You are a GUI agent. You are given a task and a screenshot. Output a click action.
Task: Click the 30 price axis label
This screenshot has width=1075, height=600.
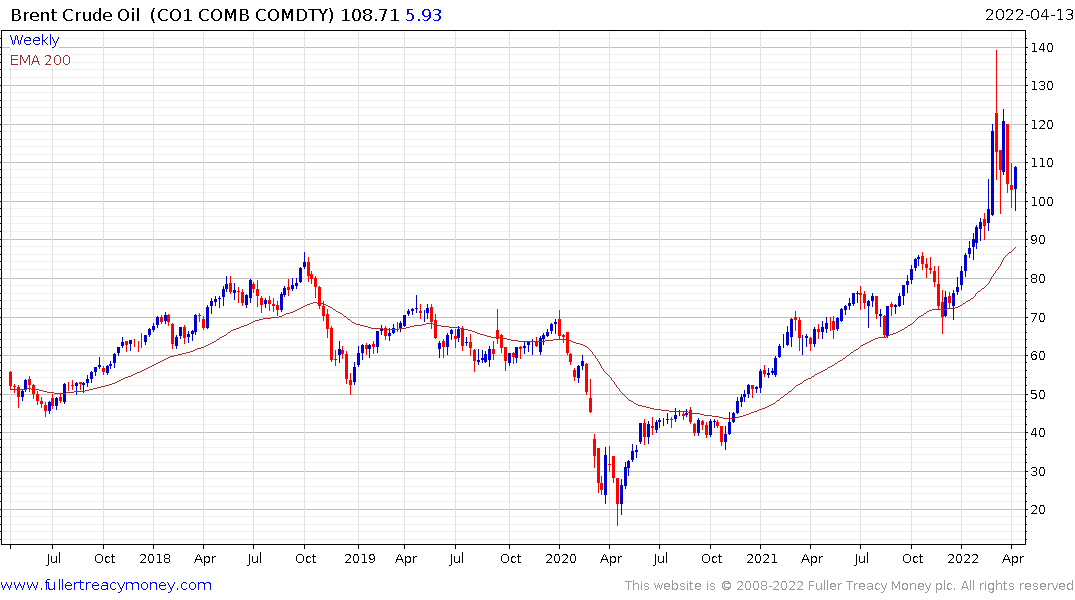[1038, 471]
